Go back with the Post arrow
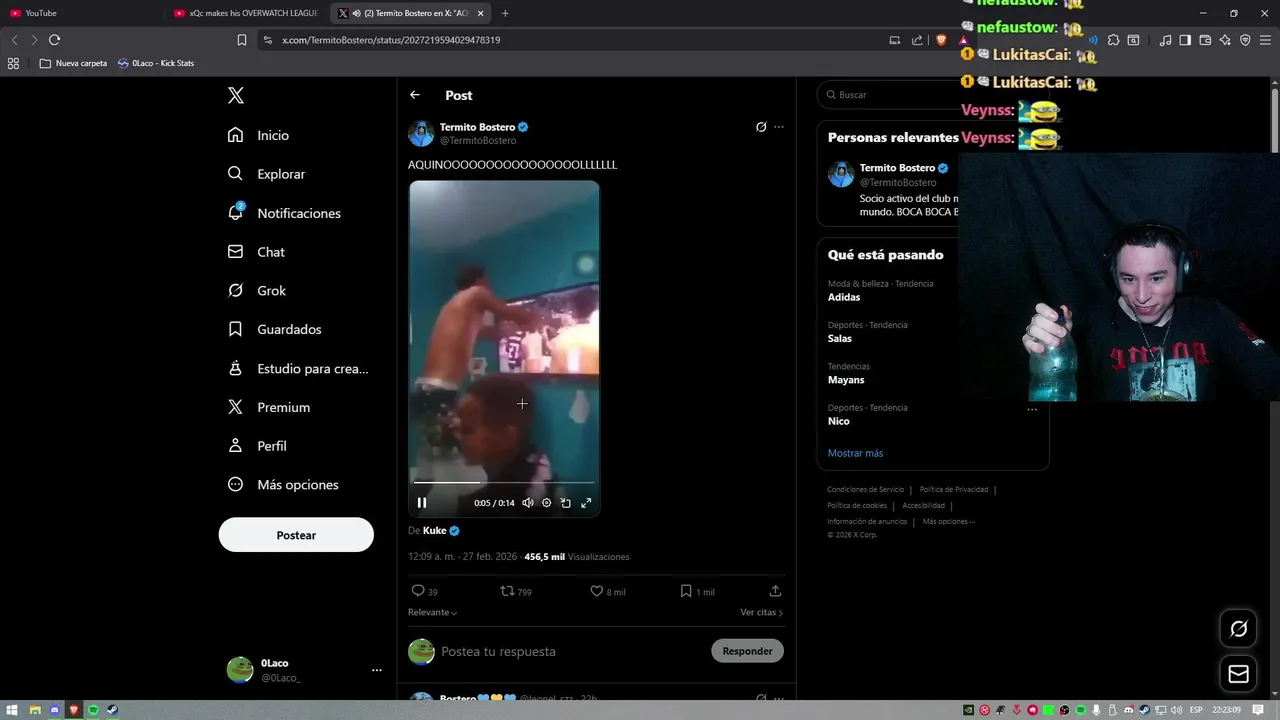The image size is (1280, 720). pos(415,95)
